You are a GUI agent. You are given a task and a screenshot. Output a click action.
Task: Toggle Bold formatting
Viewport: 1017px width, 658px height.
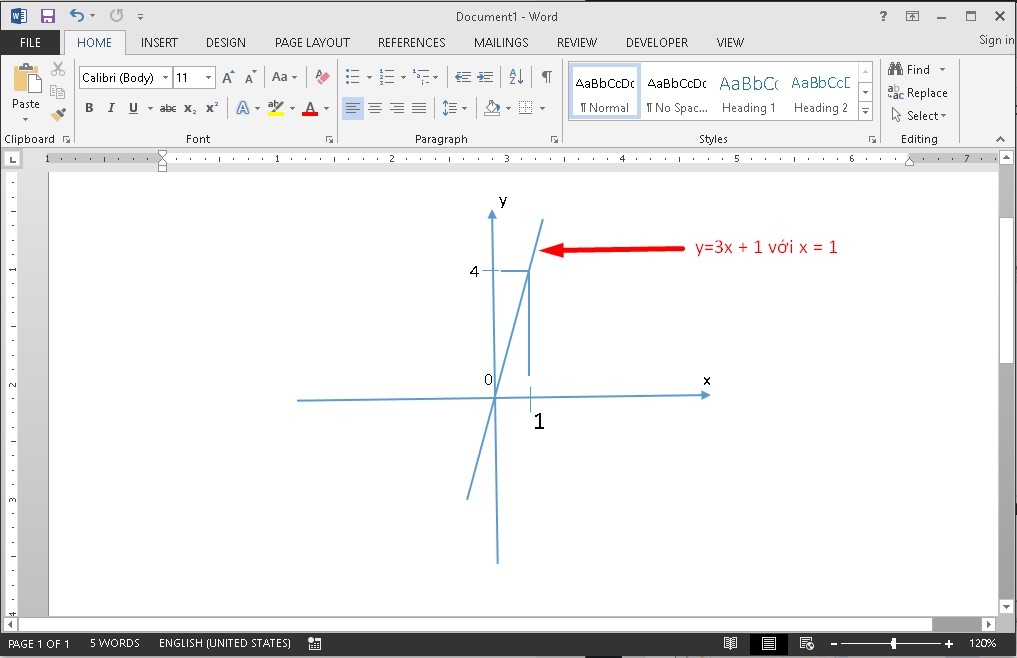[x=90, y=108]
